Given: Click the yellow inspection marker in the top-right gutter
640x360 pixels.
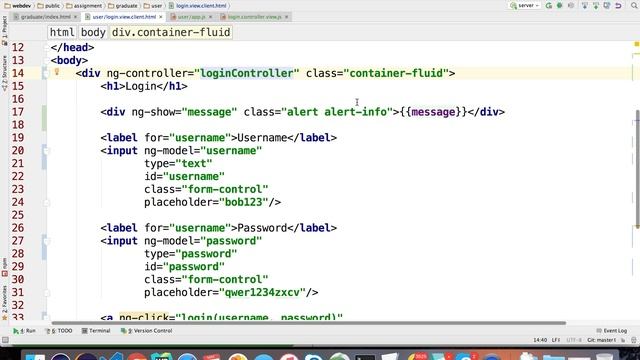Looking at the screenshot, I should coord(636,44).
